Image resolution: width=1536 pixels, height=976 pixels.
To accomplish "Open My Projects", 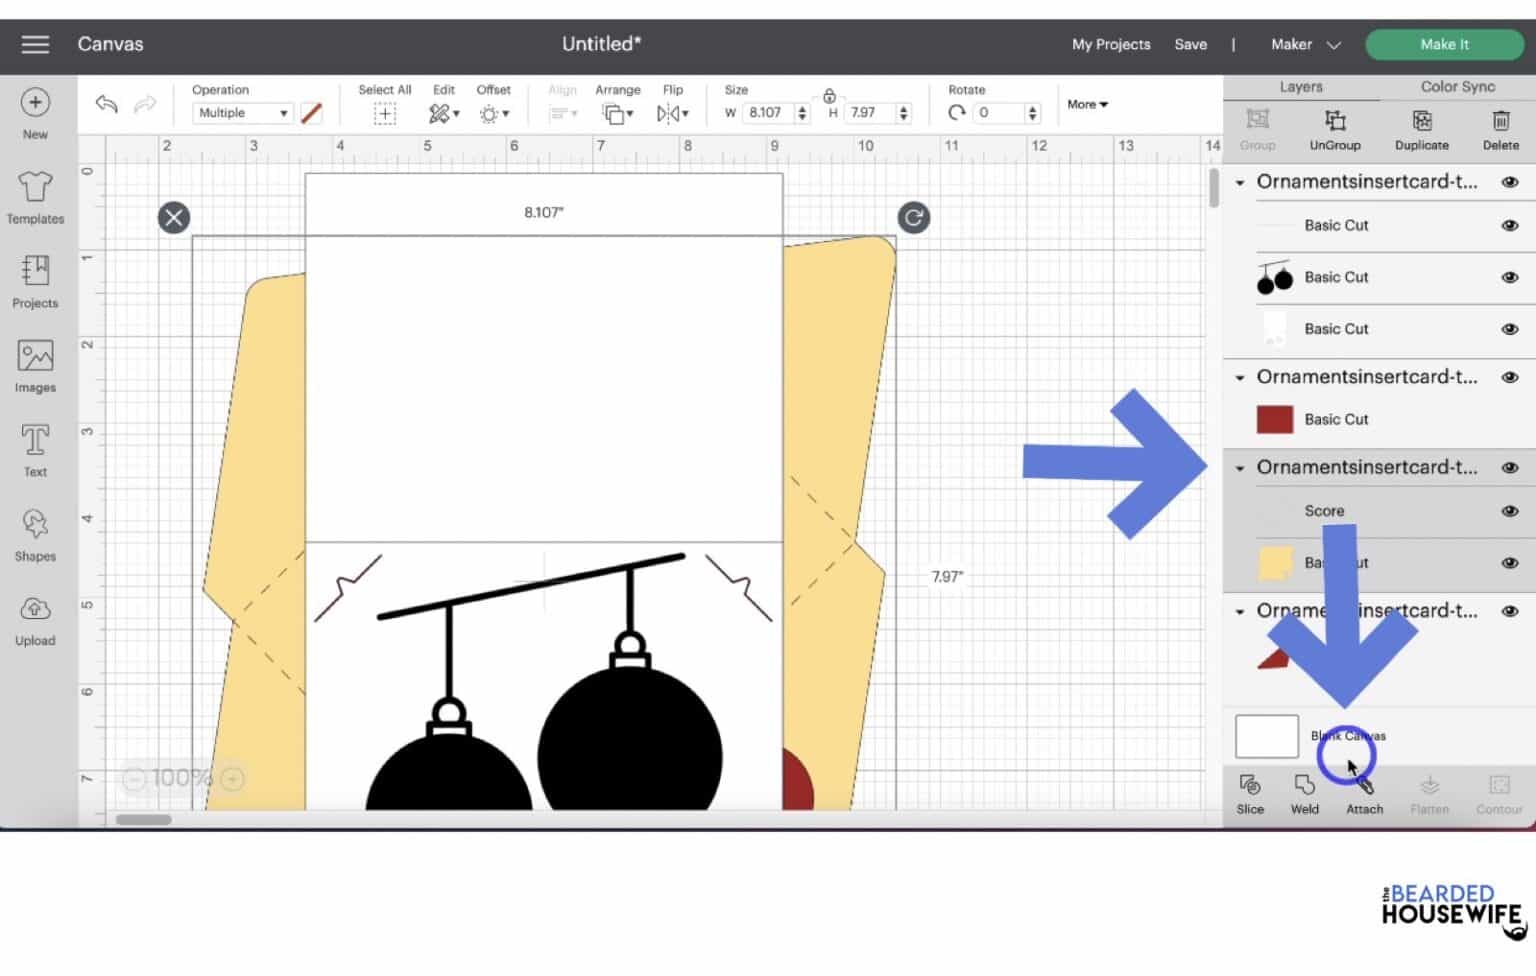I will click(x=1111, y=44).
